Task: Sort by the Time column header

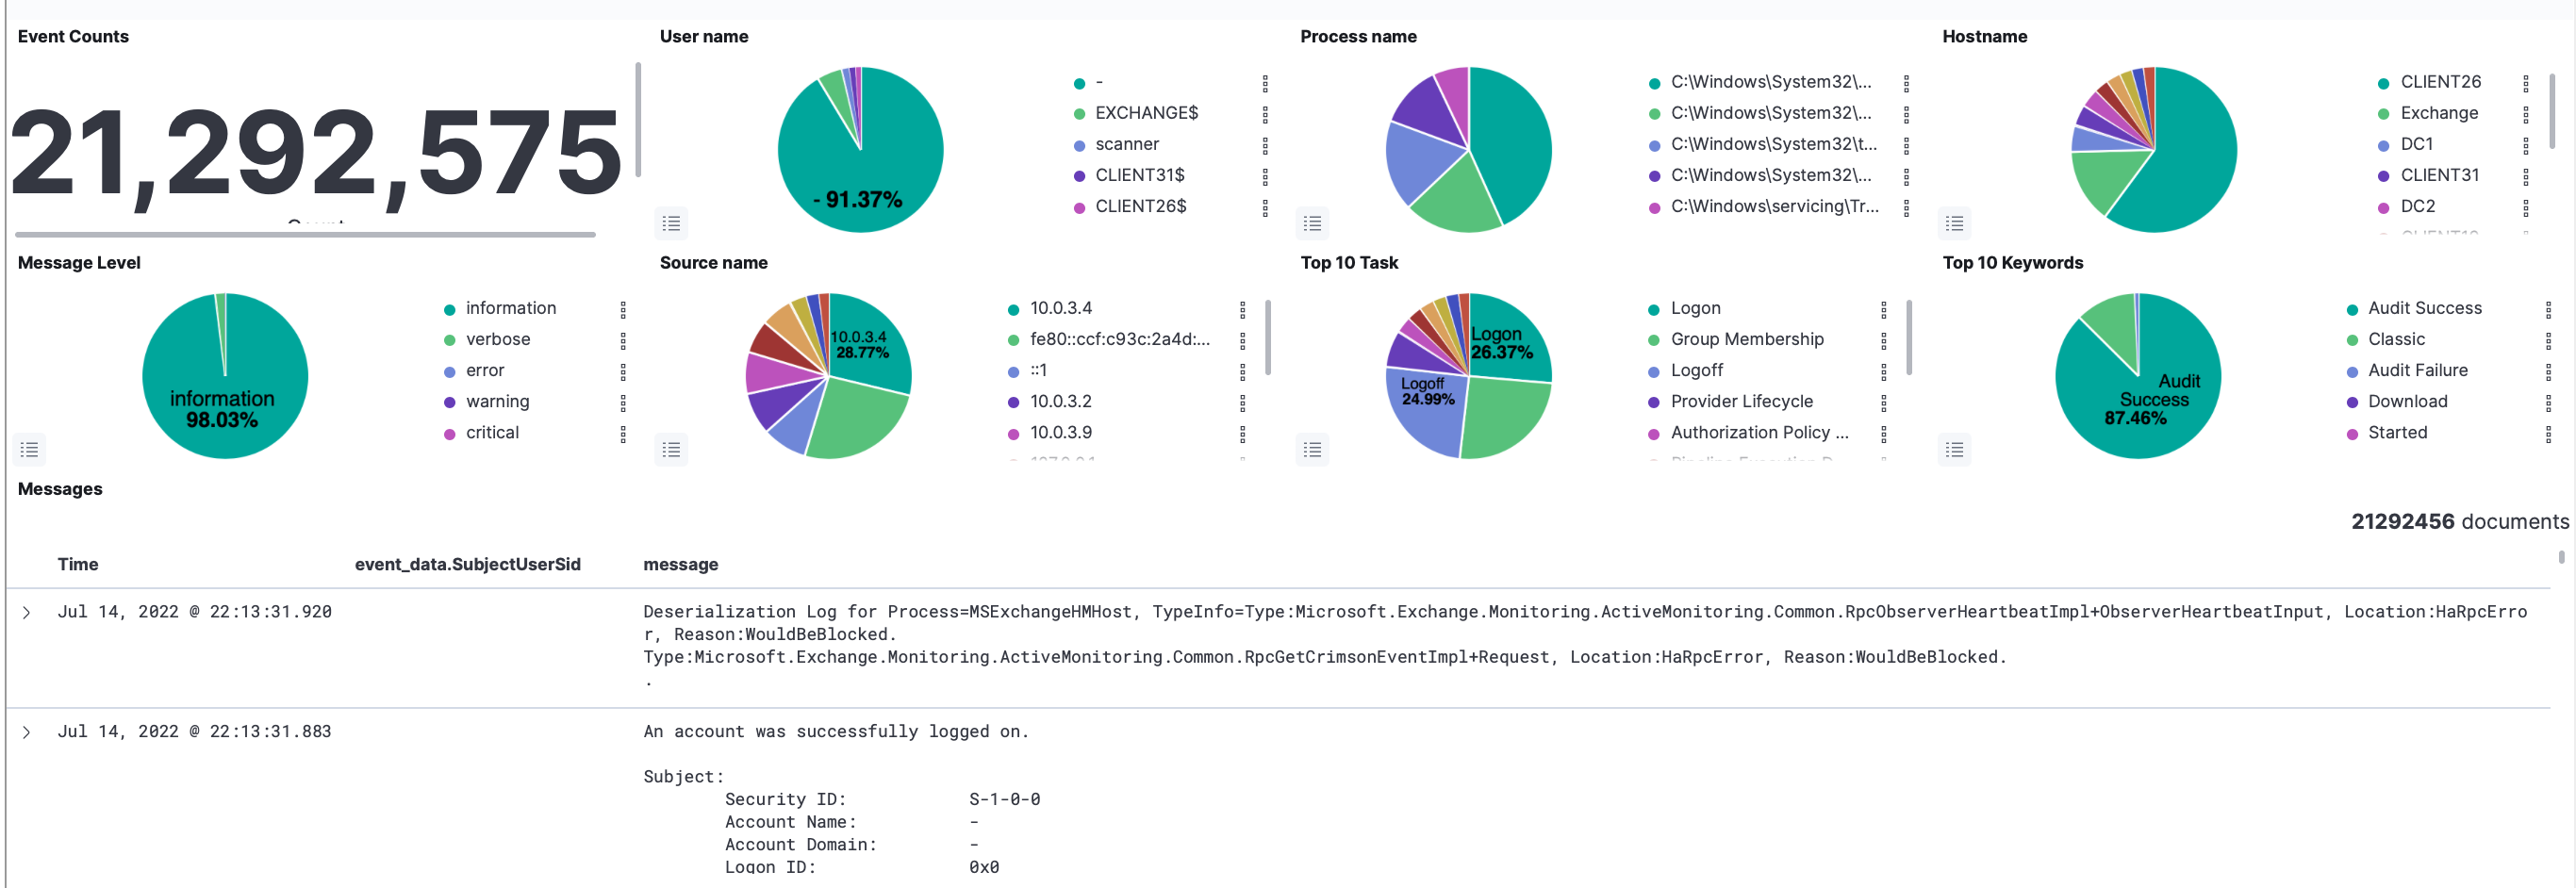Action: tap(77, 564)
